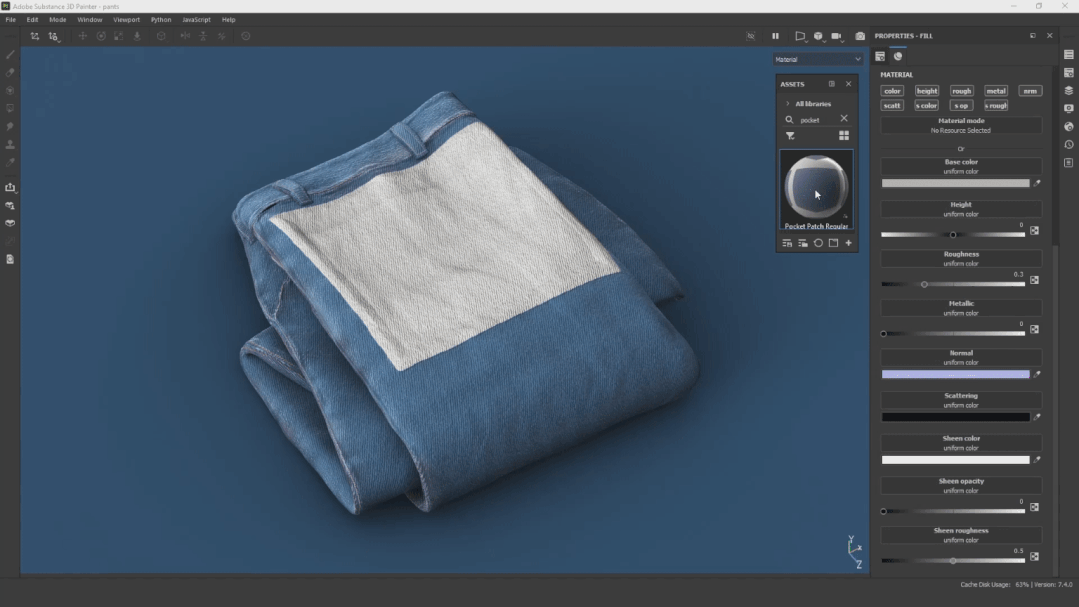Clear the pocket search in Assets
Viewport: 1079px width, 607px height.
coord(844,119)
